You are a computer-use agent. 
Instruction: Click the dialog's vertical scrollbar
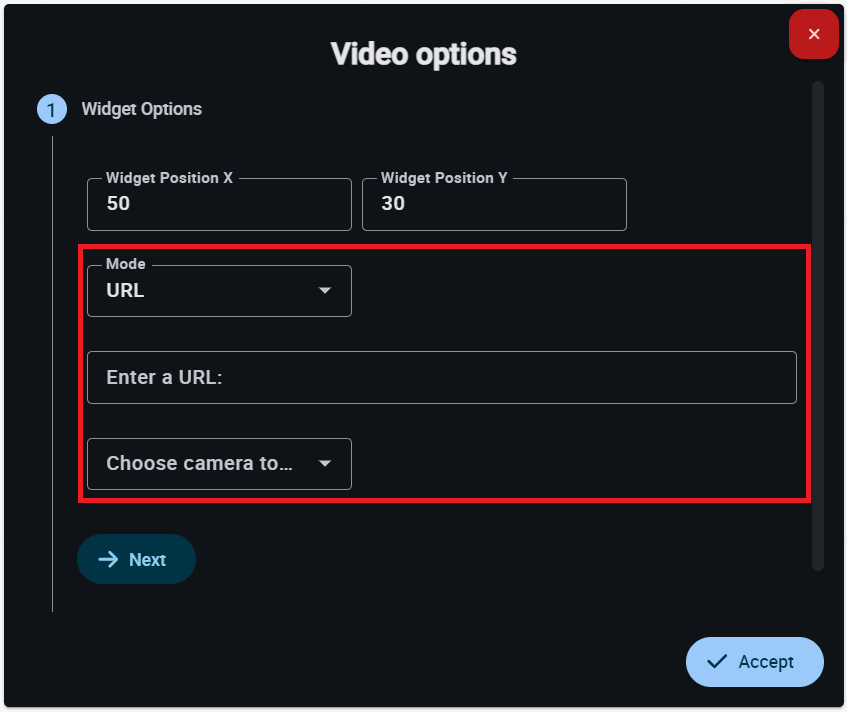817,325
